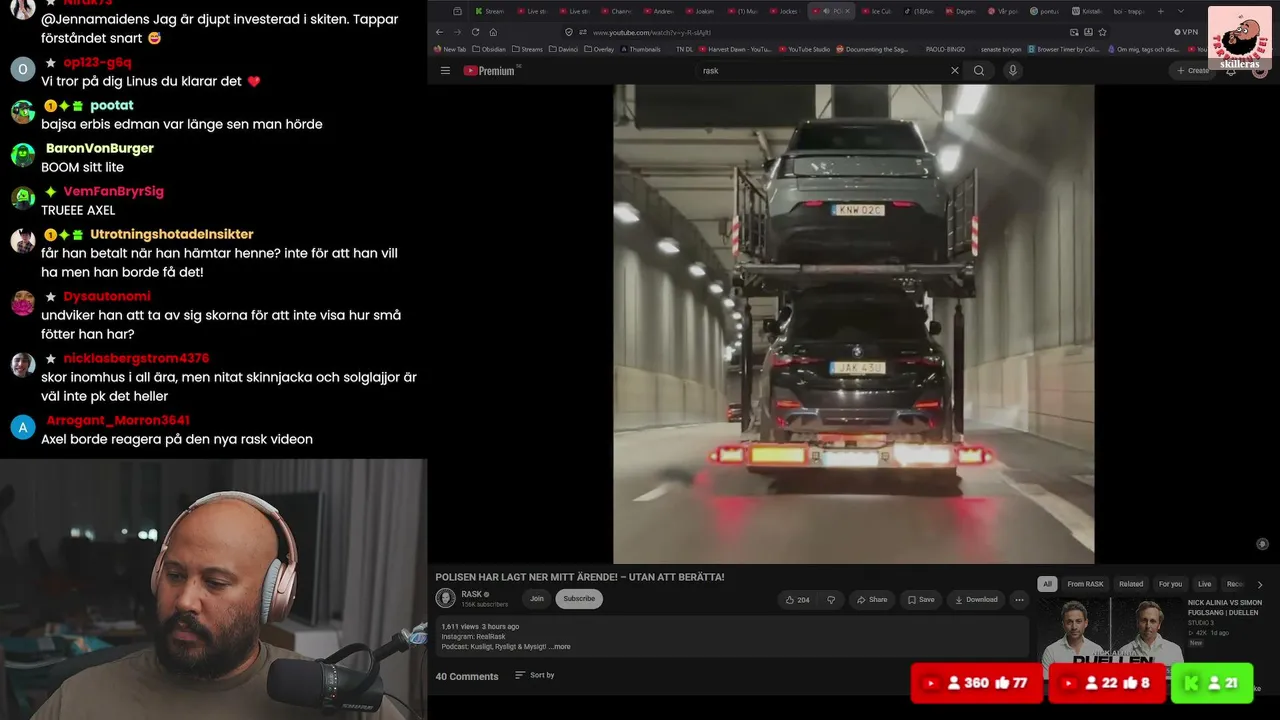1280x720 pixels.
Task: Open the Harvest Dawn bookmark
Action: (735, 49)
